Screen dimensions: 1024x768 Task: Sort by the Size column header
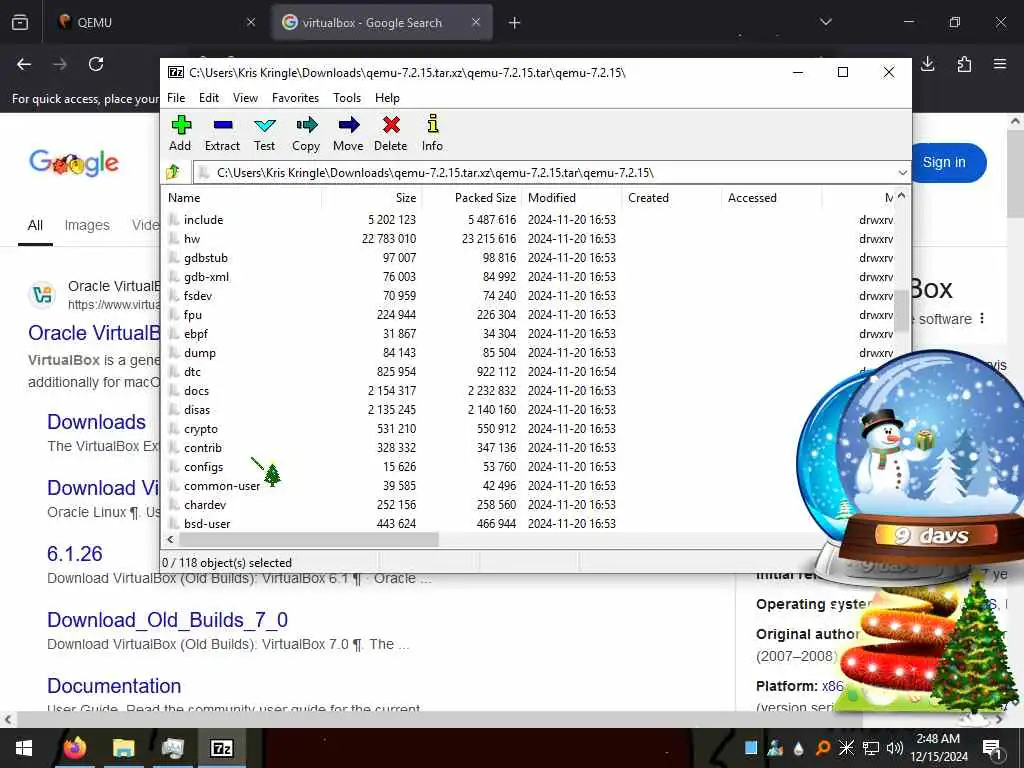(x=371, y=198)
